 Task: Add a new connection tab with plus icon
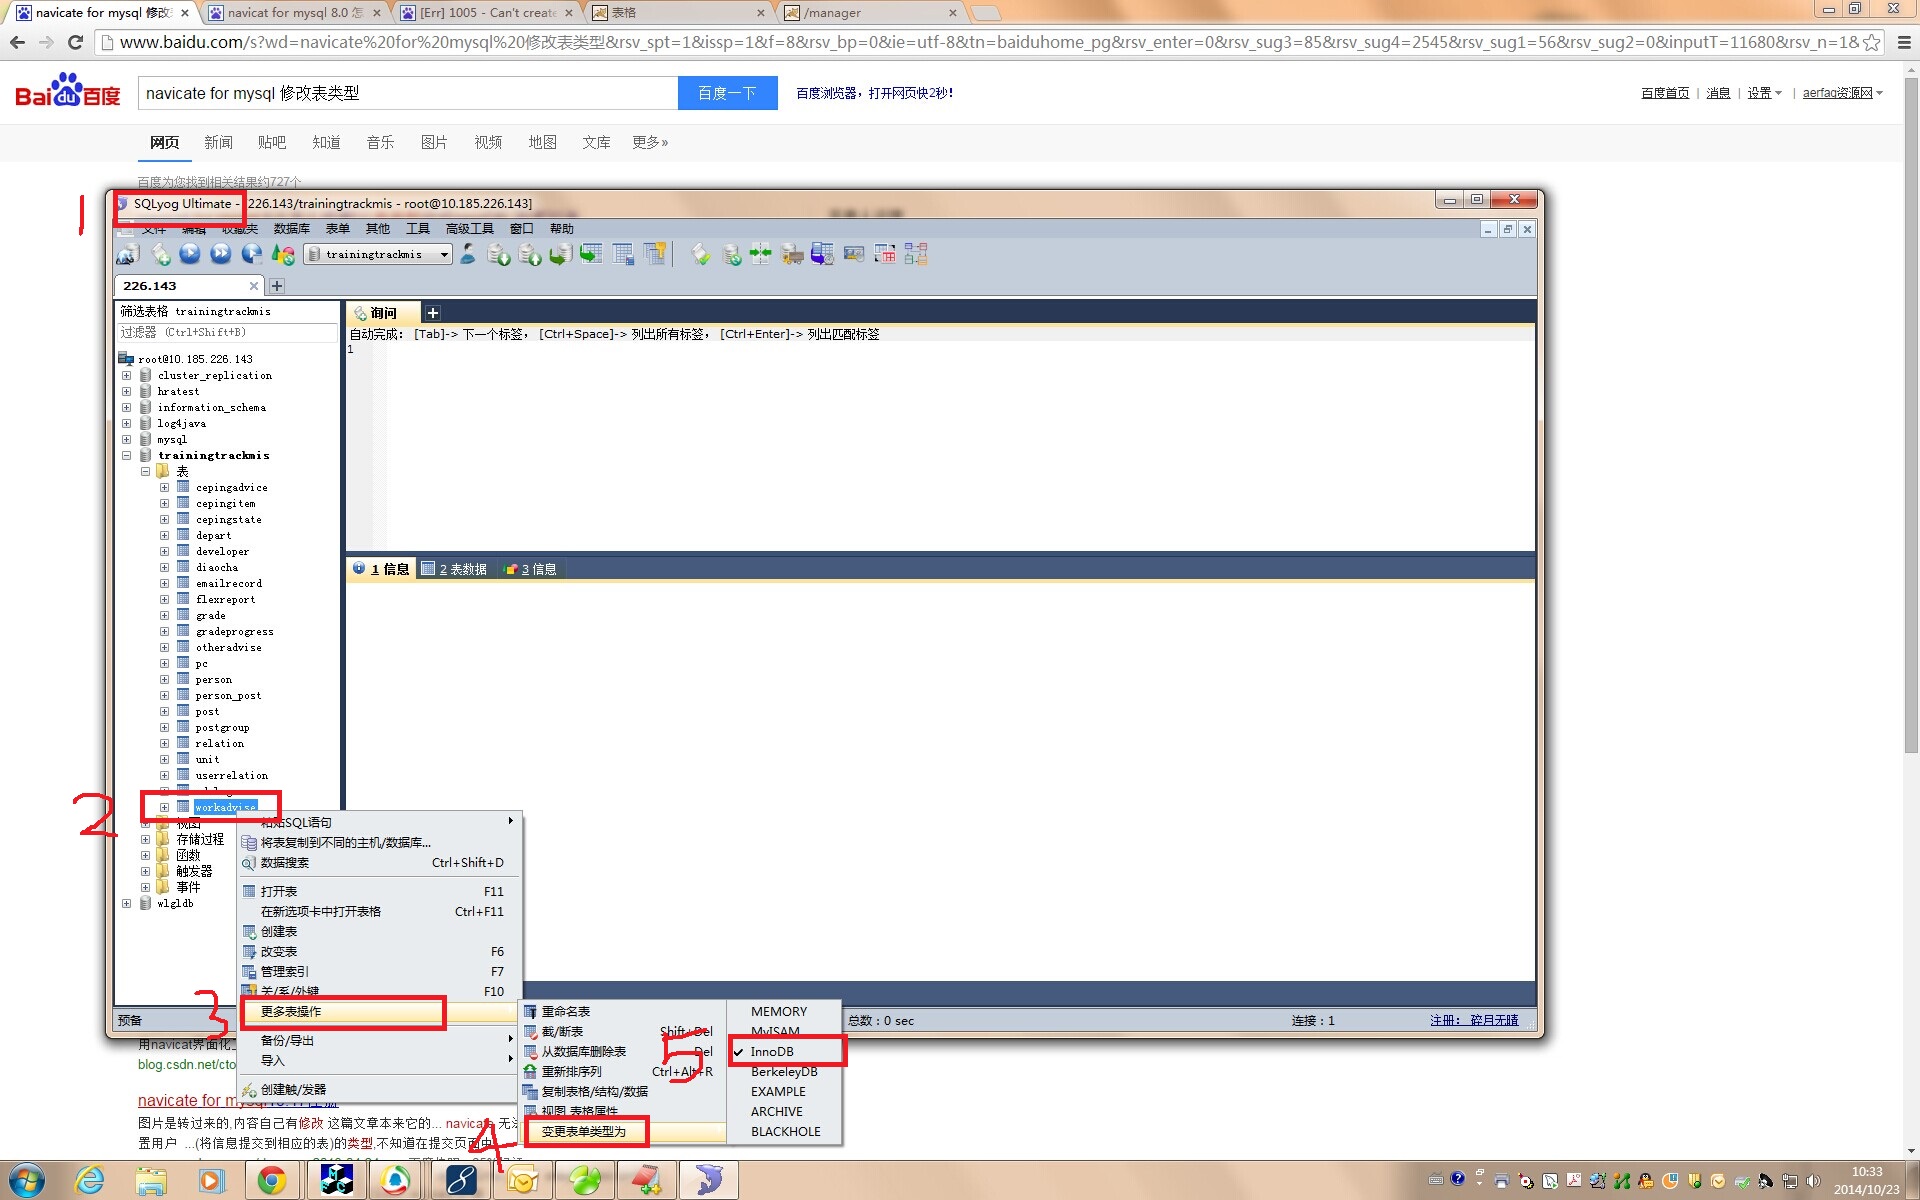277,286
